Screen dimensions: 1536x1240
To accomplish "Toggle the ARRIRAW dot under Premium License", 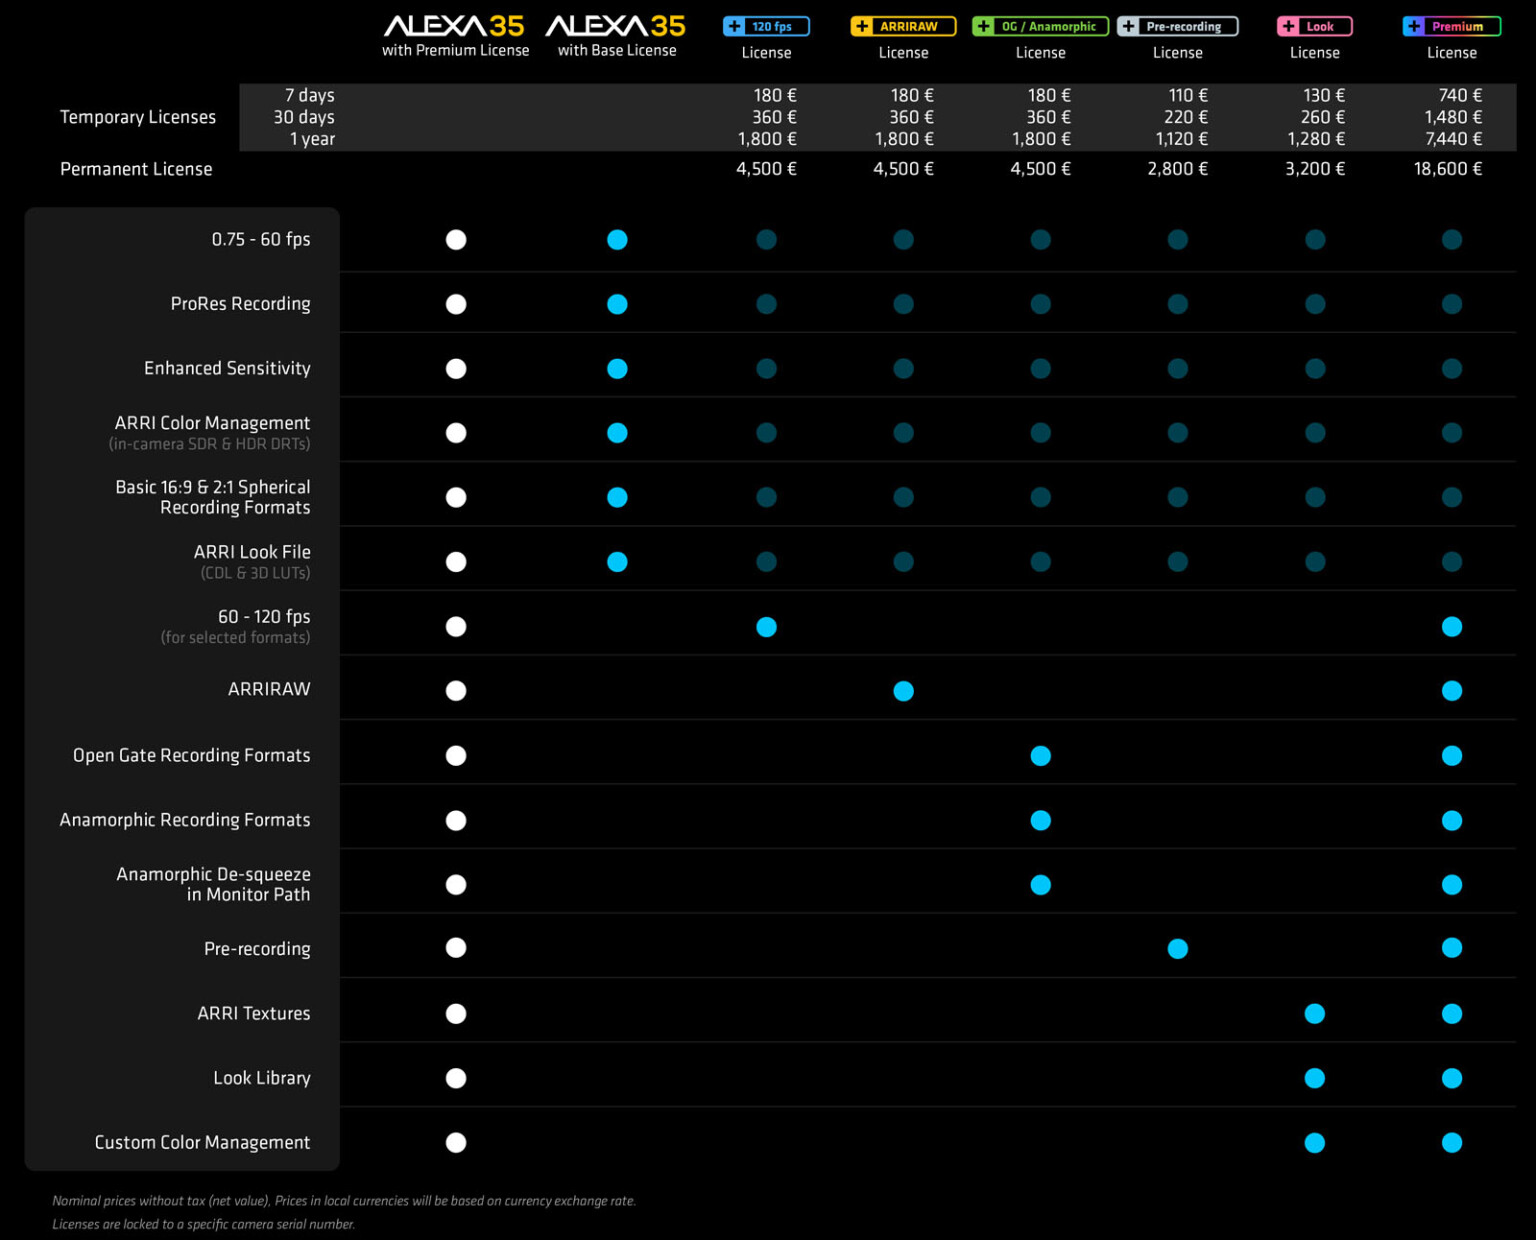I will tap(1451, 690).
